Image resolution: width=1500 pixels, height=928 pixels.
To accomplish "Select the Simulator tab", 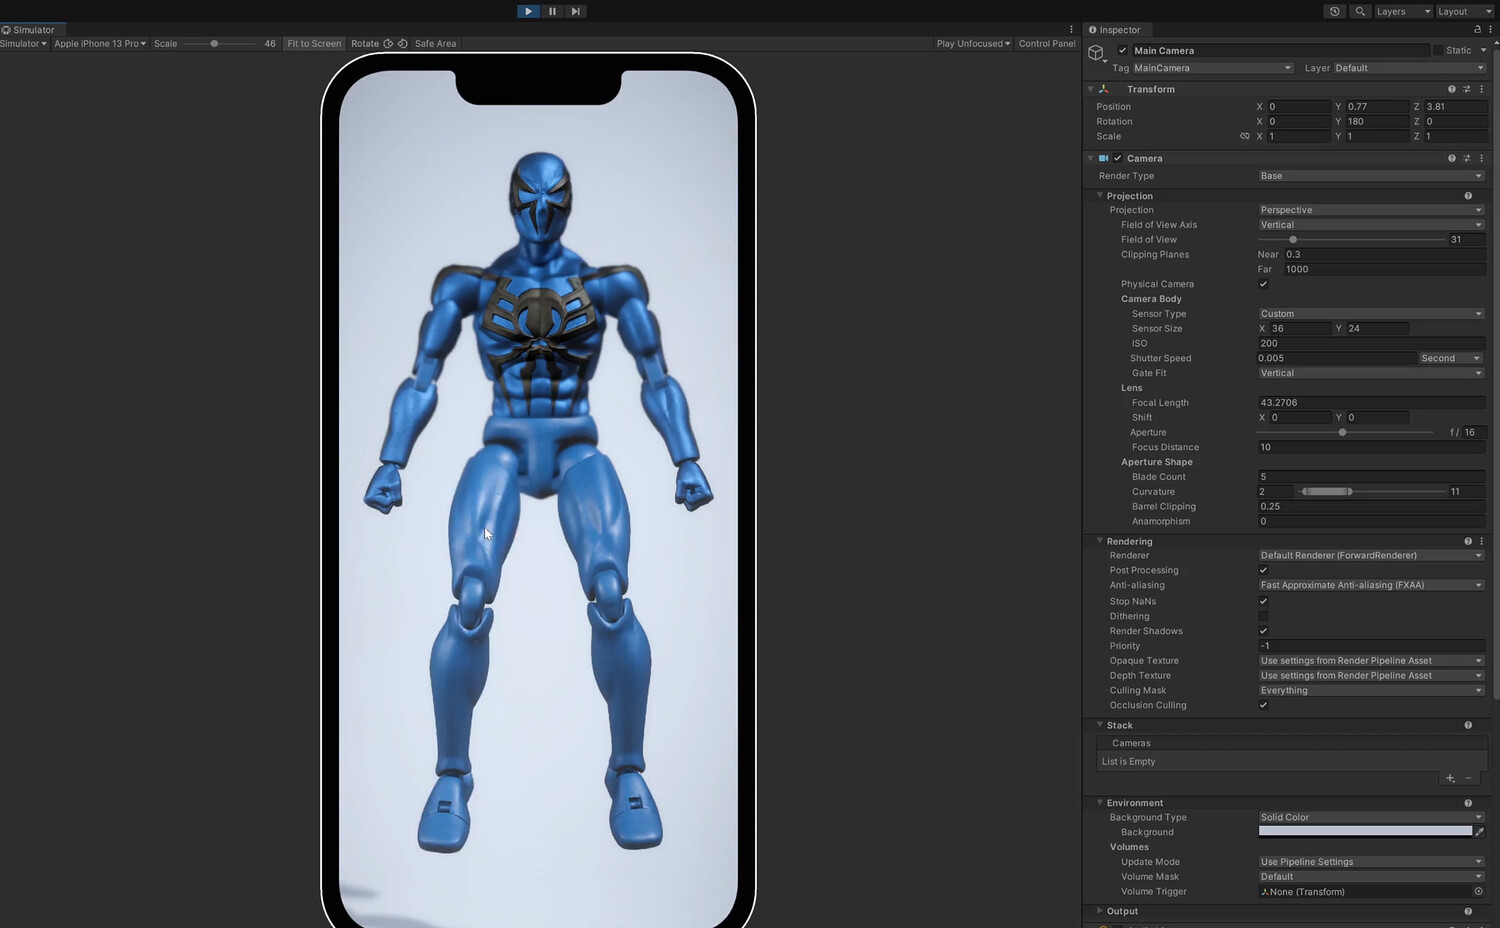I will click(29, 30).
